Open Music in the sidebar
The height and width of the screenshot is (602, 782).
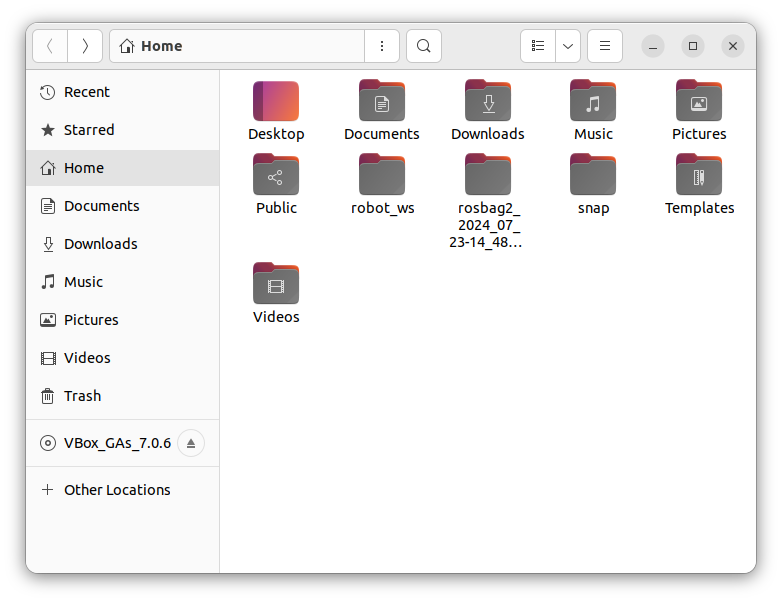[123, 282]
